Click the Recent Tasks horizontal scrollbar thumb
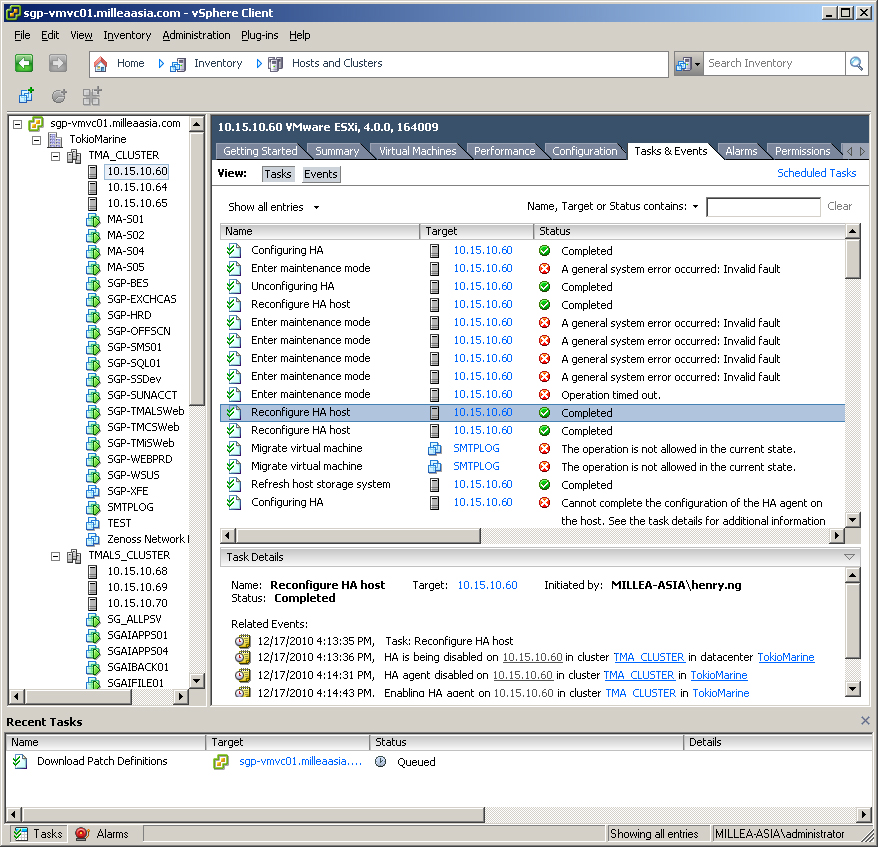 (253, 815)
